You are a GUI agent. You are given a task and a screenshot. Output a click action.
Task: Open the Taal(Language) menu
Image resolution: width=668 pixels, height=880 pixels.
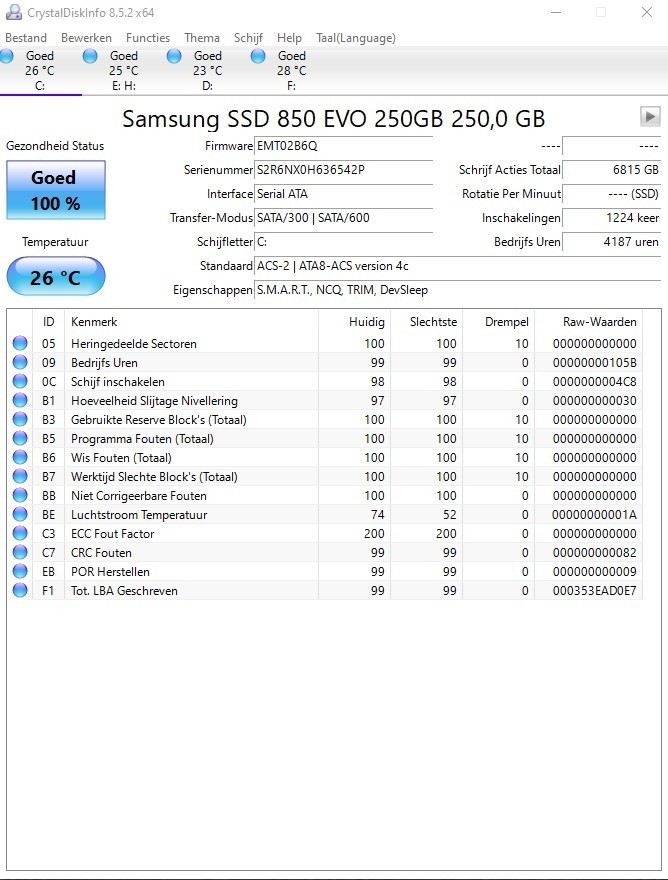point(356,38)
